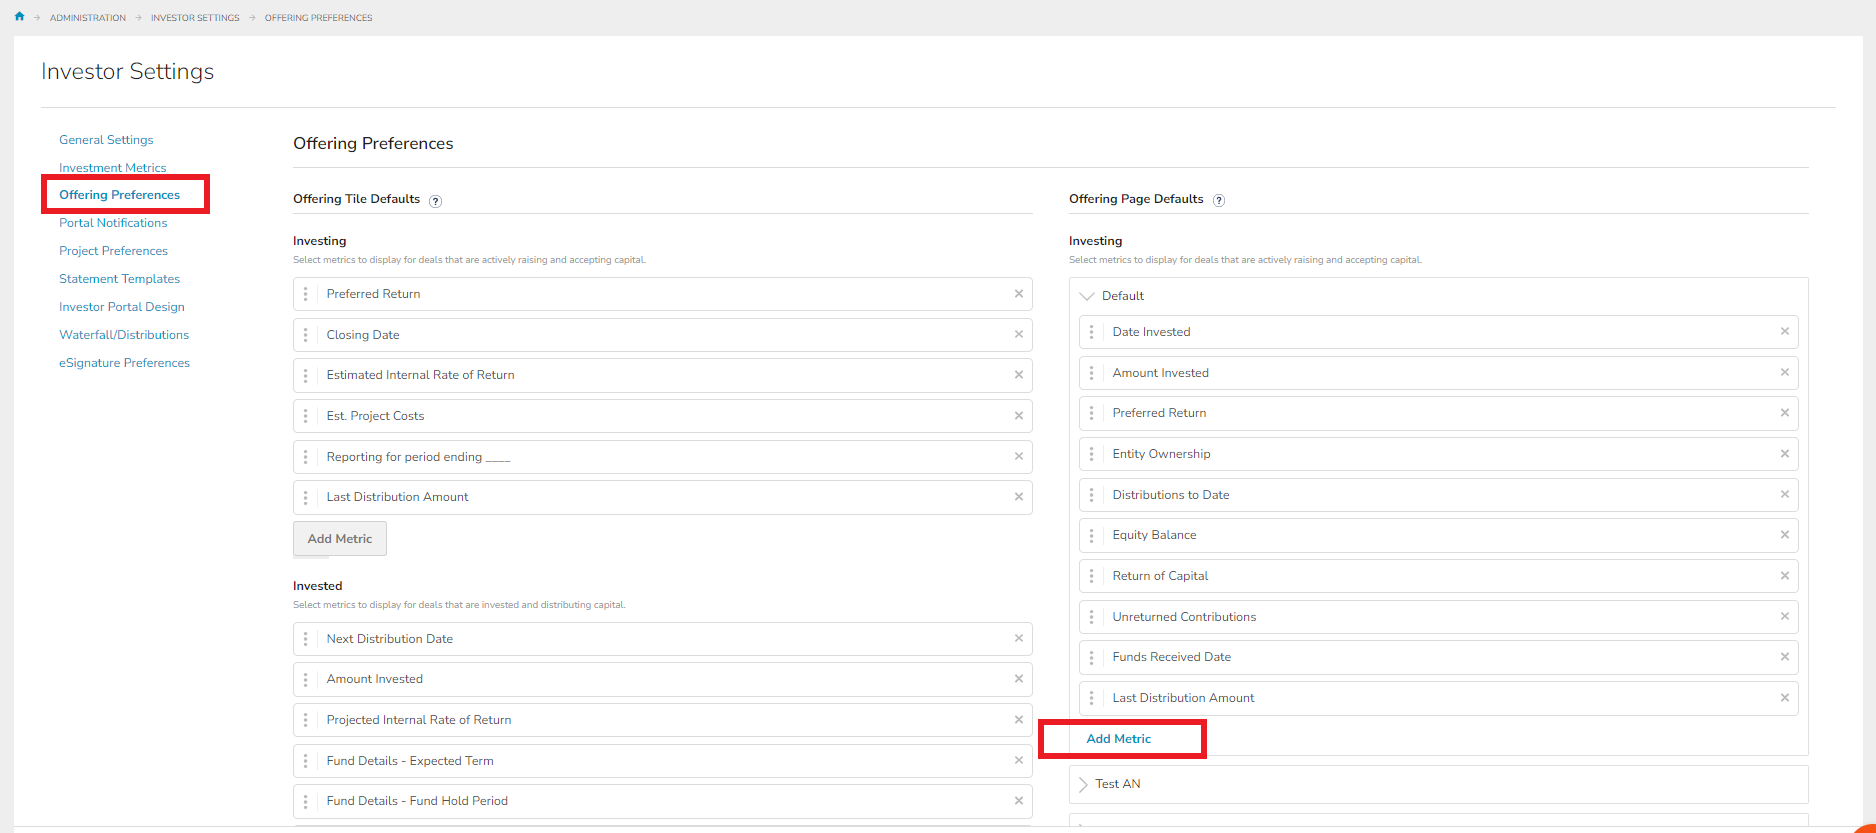
Task: Go to Administration breadcrumb
Action: 88,18
